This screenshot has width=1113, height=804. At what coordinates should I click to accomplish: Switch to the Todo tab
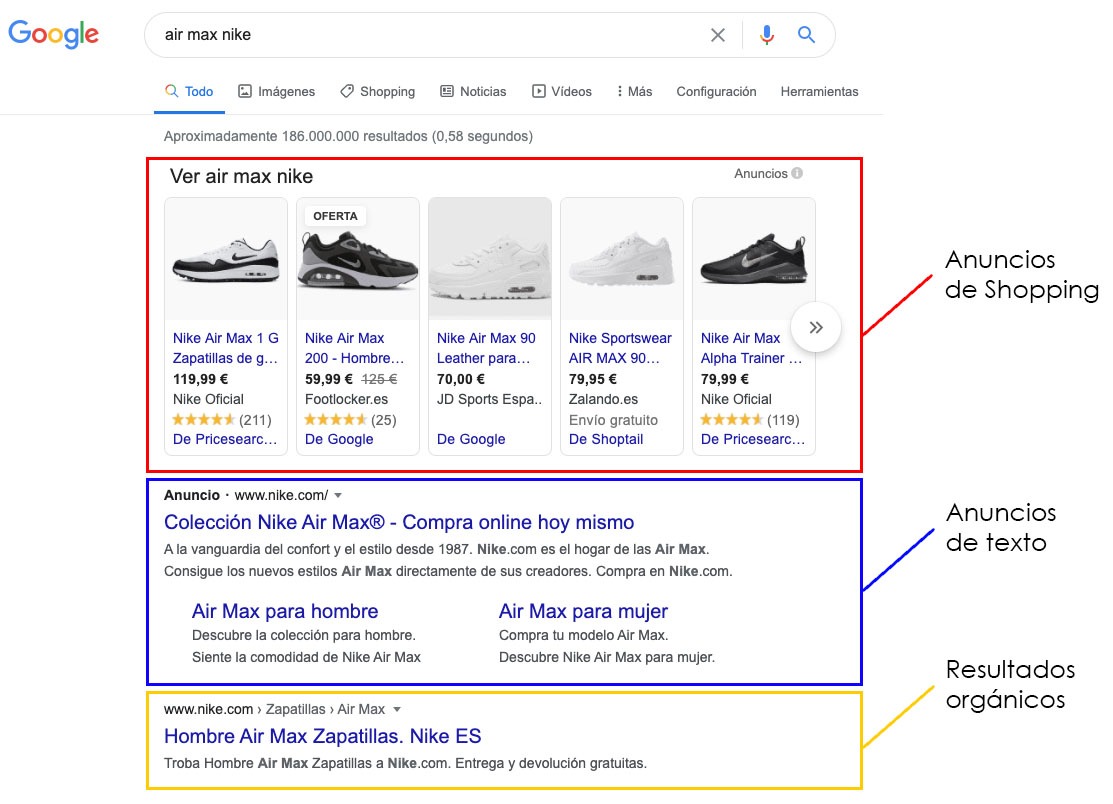coord(190,92)
